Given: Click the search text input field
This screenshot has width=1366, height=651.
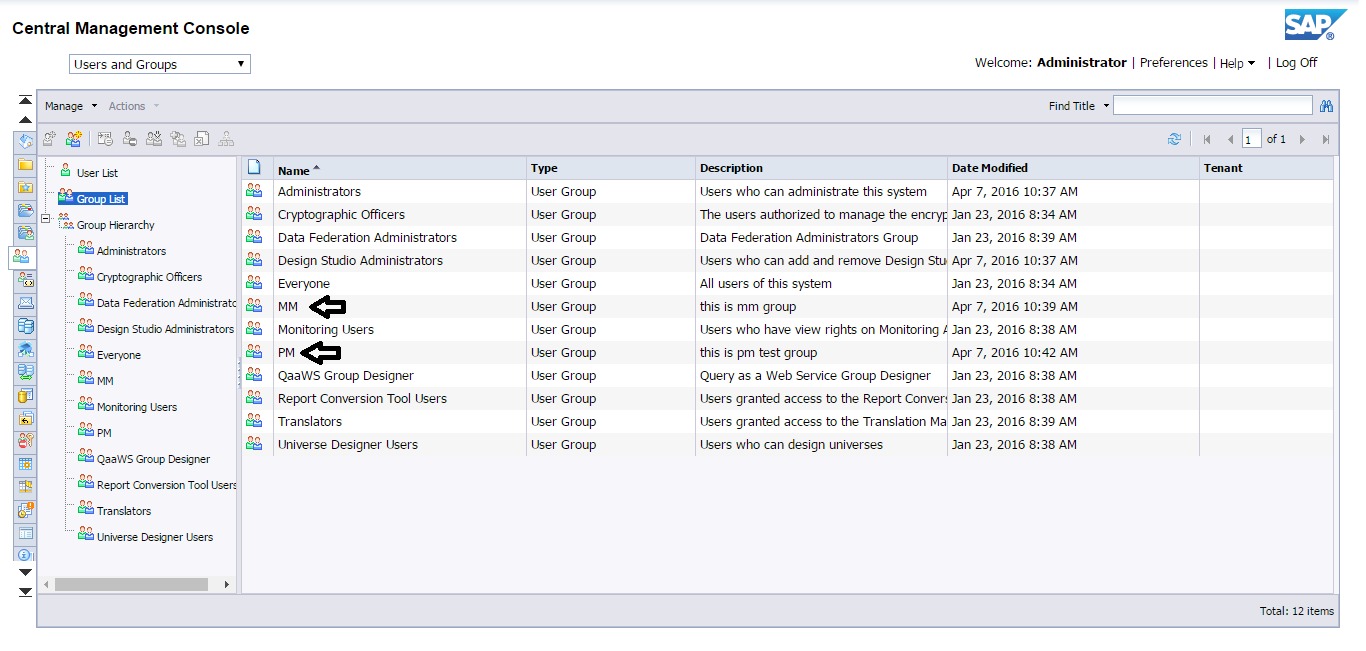Looking at the screenshot, I should click(1212, 105).
